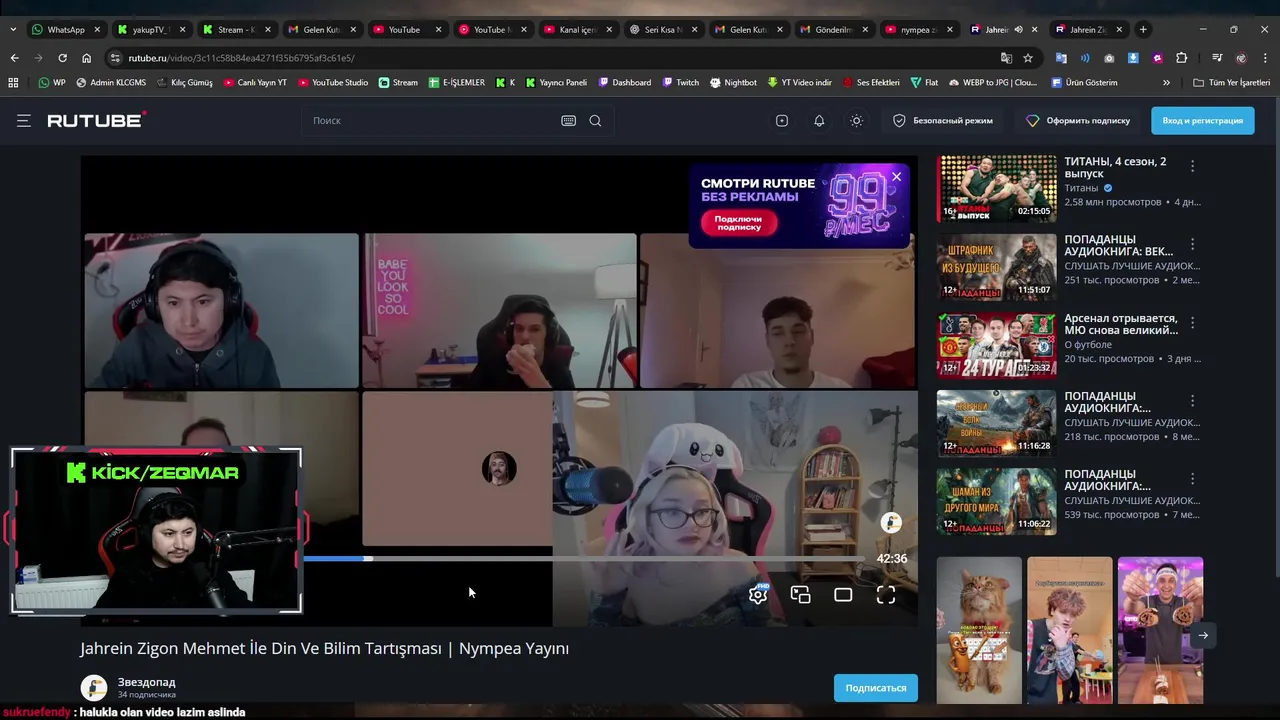The image size is (1280, 720).
Task: Open Арсенал отрывается video thumbnail
Action: point(996,345)
